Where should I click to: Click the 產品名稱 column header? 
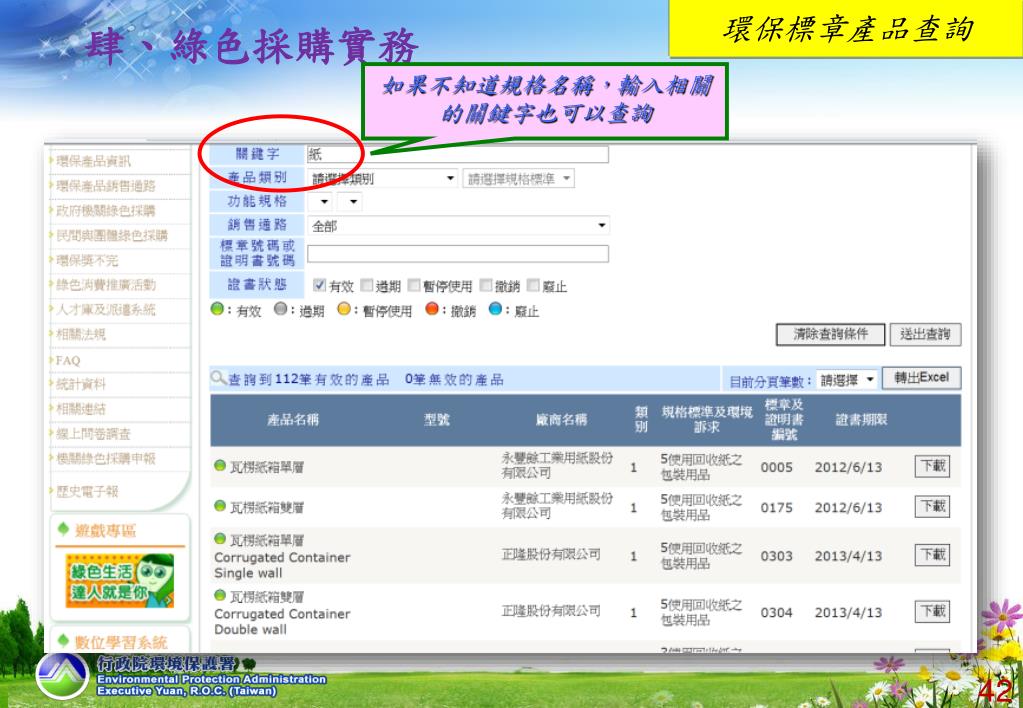293,420
